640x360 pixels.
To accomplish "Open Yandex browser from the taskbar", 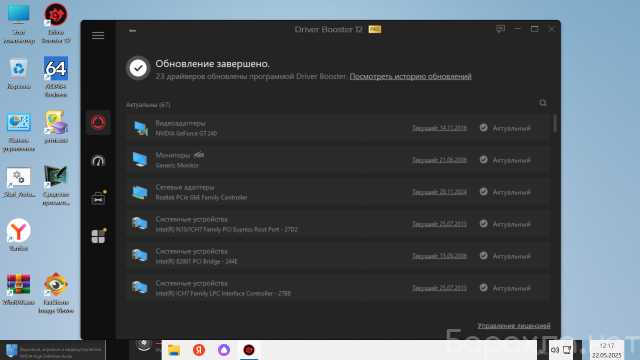I will tap(199, 350).
